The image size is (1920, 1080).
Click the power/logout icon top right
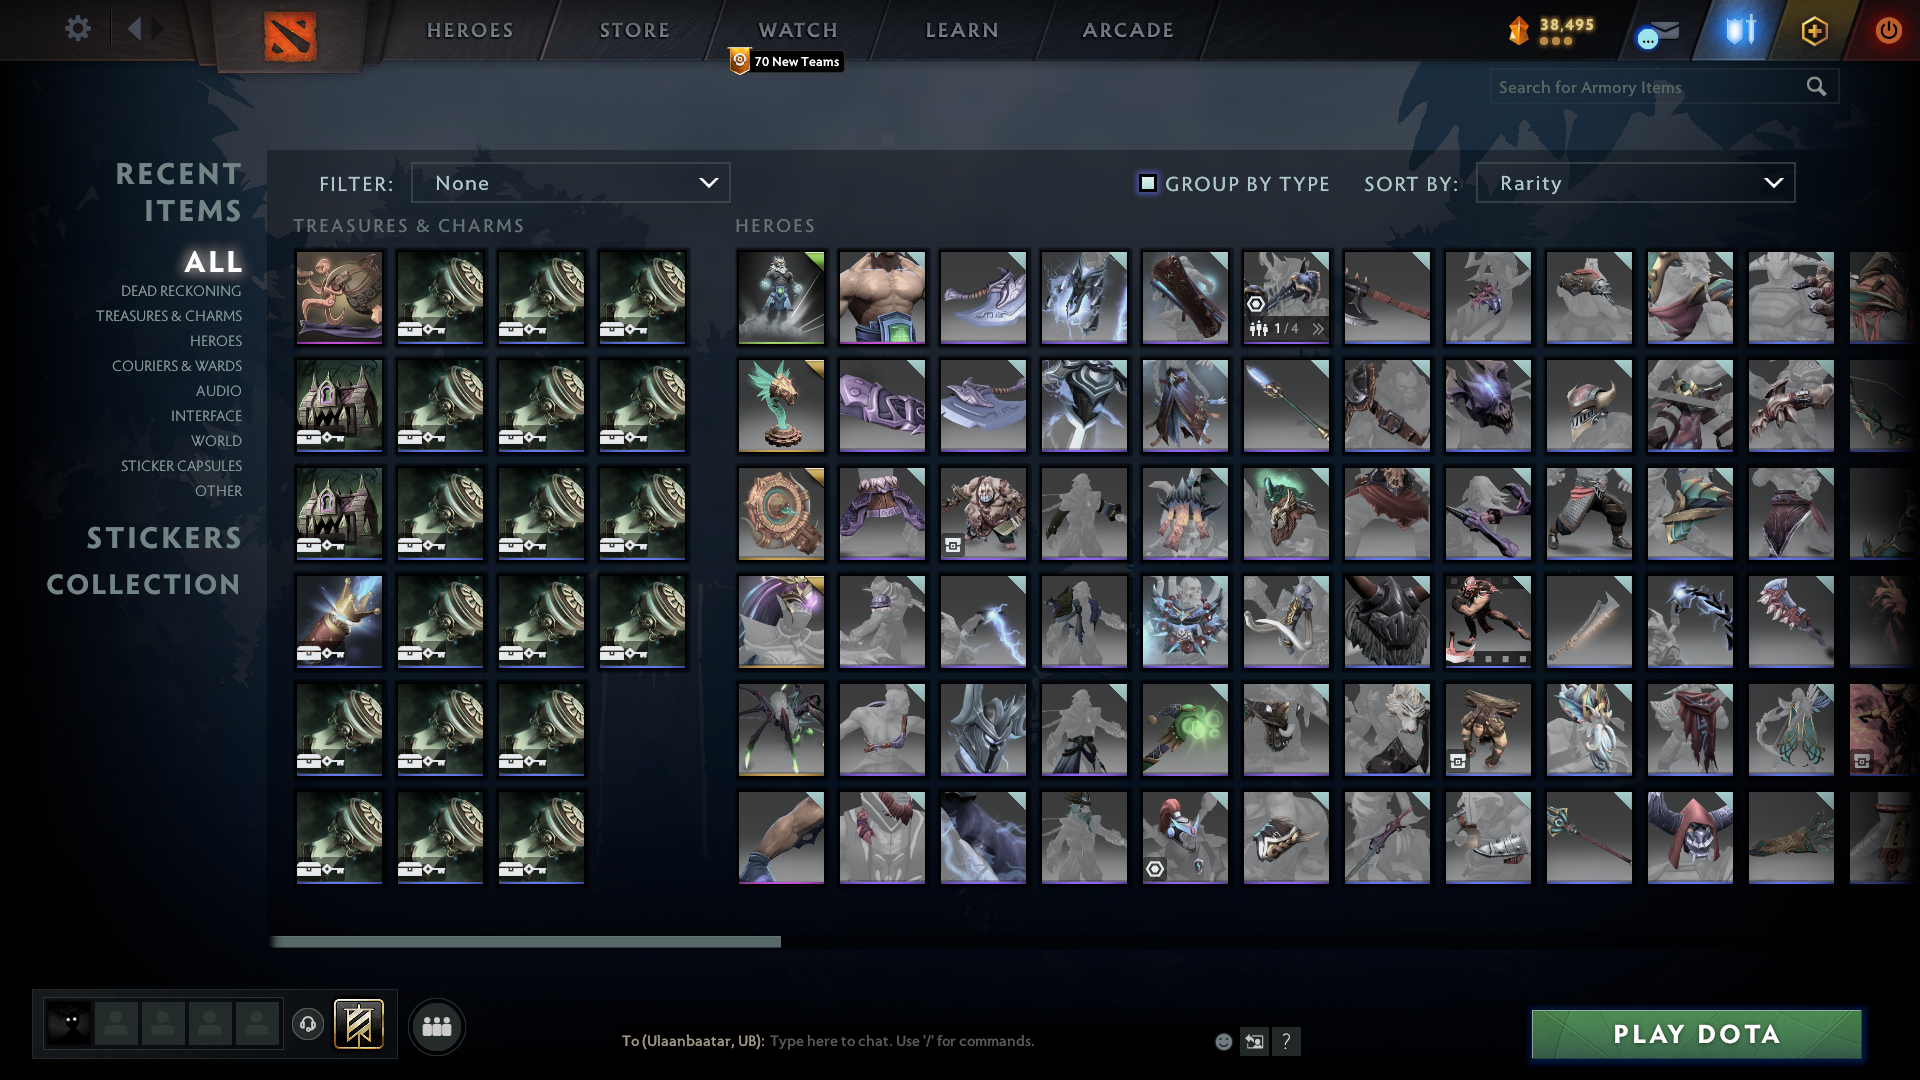click(1888, 30)
